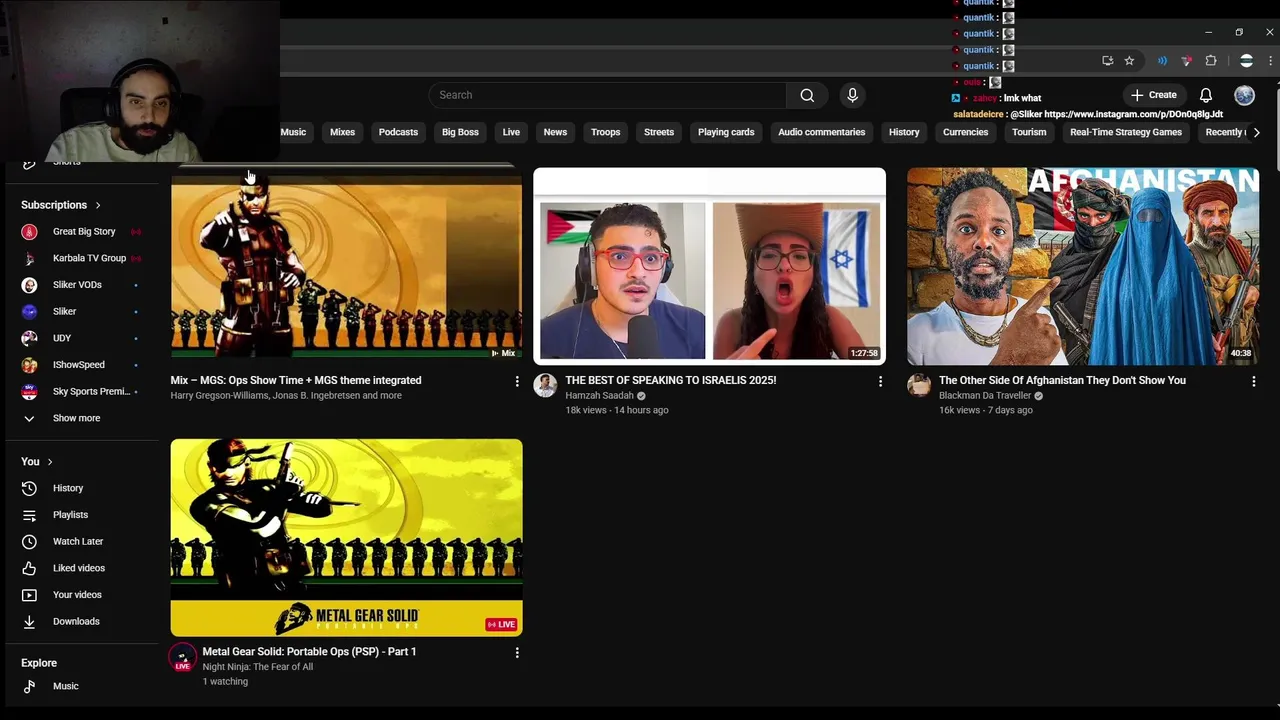Select the Currencies category chip
This screenshot has height=720, width=1280.
click(965, 132)
